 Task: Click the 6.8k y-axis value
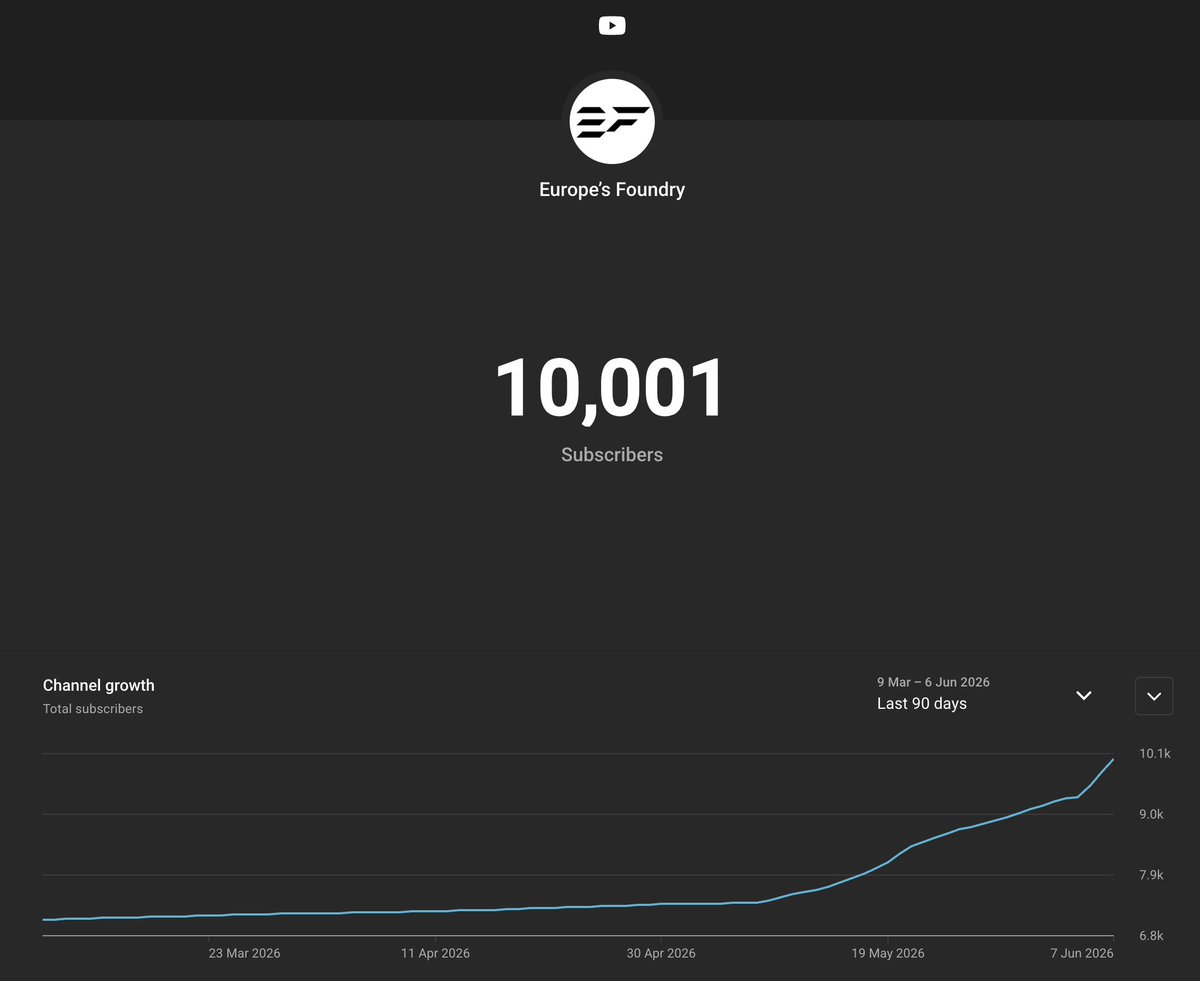pos(1152,936)
